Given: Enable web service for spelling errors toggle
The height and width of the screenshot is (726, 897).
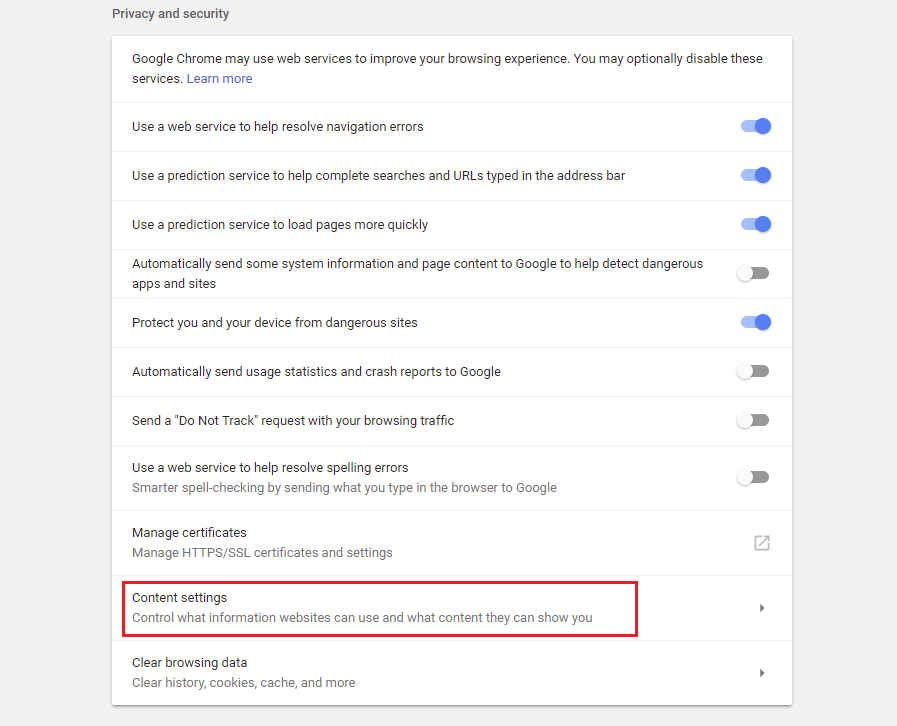Looking at the screenshot, I should [x=753, y=477].
